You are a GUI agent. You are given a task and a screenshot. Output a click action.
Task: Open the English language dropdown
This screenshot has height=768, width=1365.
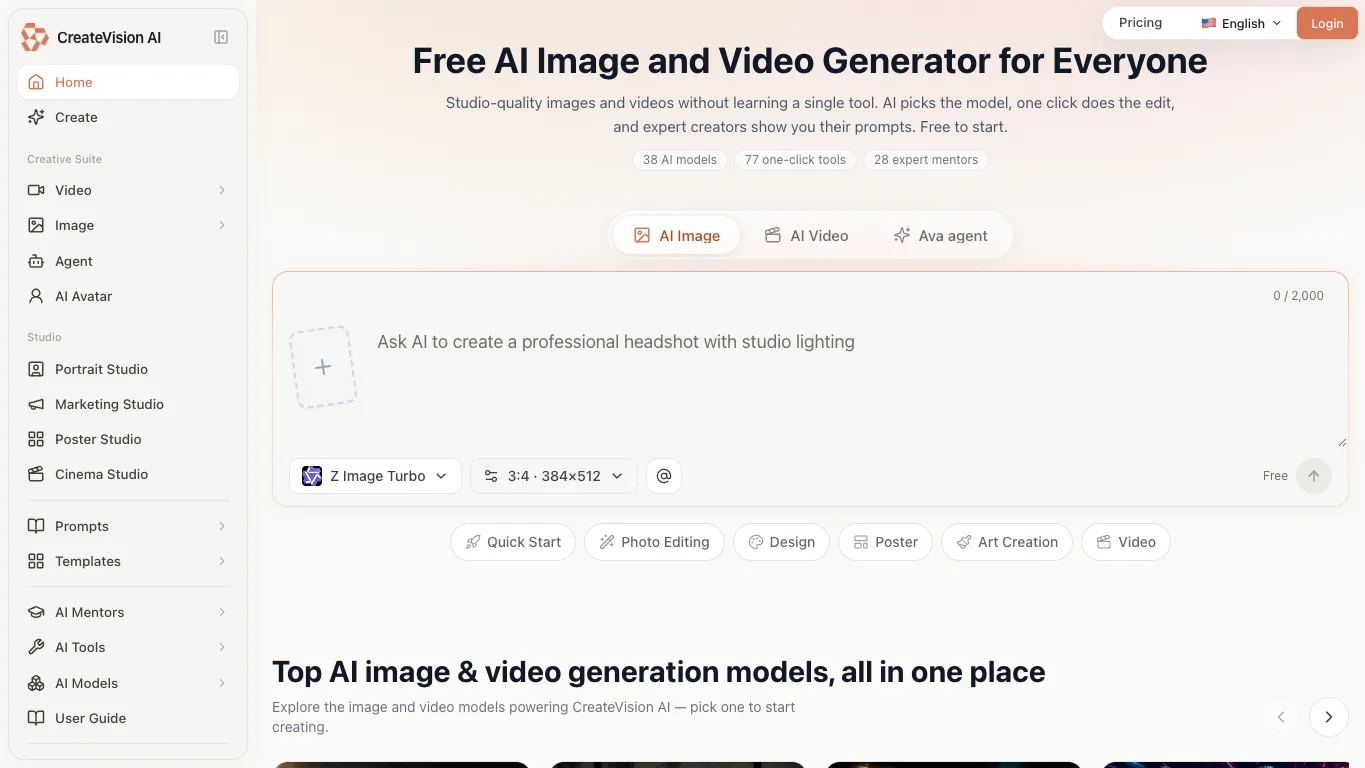point(1241,23)
